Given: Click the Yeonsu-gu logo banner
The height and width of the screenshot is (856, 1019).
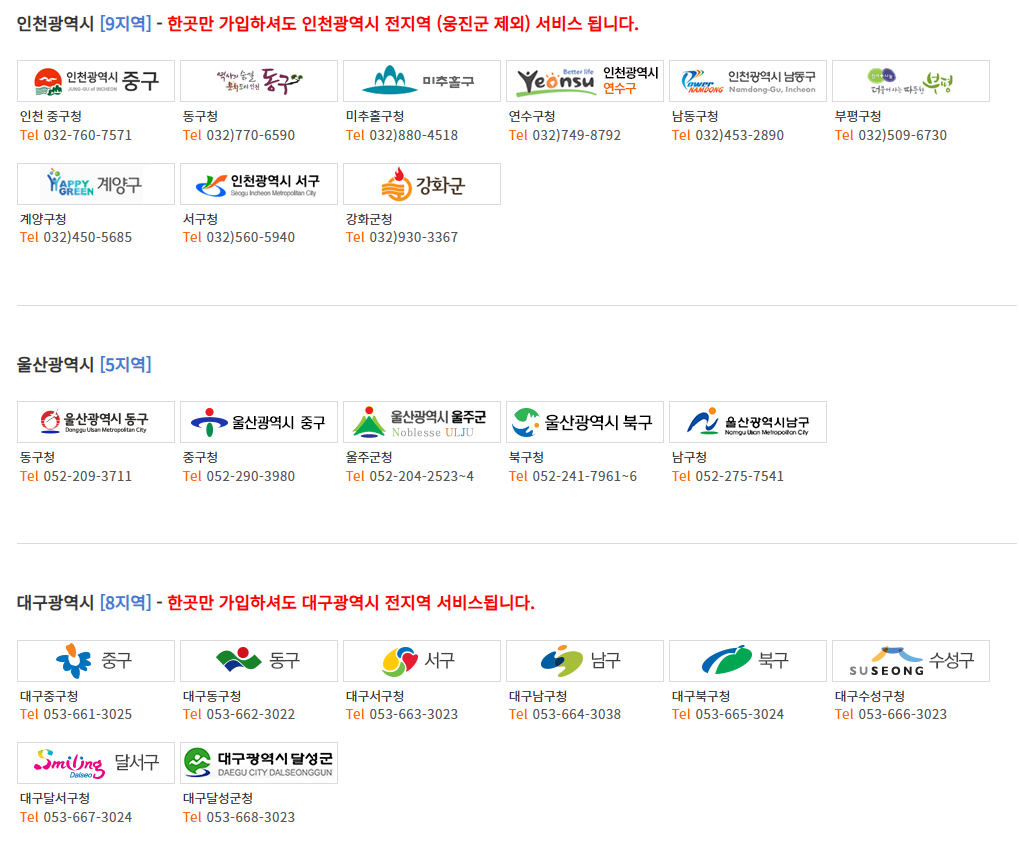Looking at the screenshot, I should (585, 81).
